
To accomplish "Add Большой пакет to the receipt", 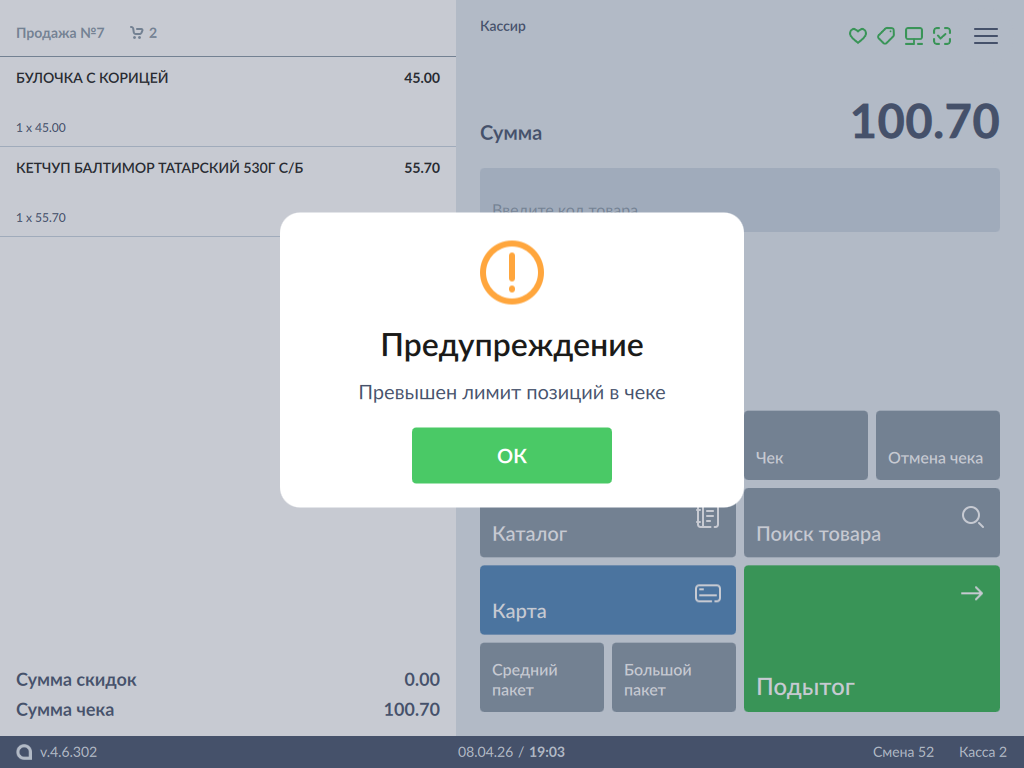I will [673, 678].
